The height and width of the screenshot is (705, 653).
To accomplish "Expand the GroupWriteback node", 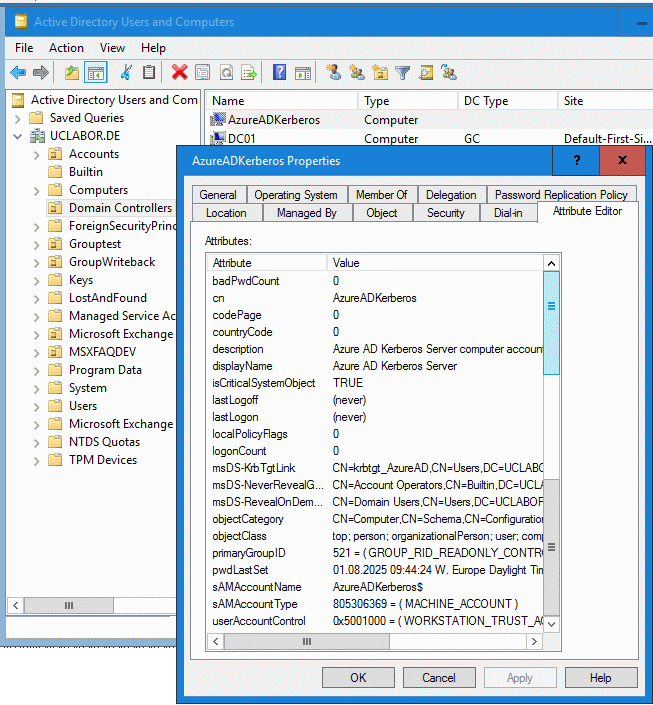I will tap(36, 263).
